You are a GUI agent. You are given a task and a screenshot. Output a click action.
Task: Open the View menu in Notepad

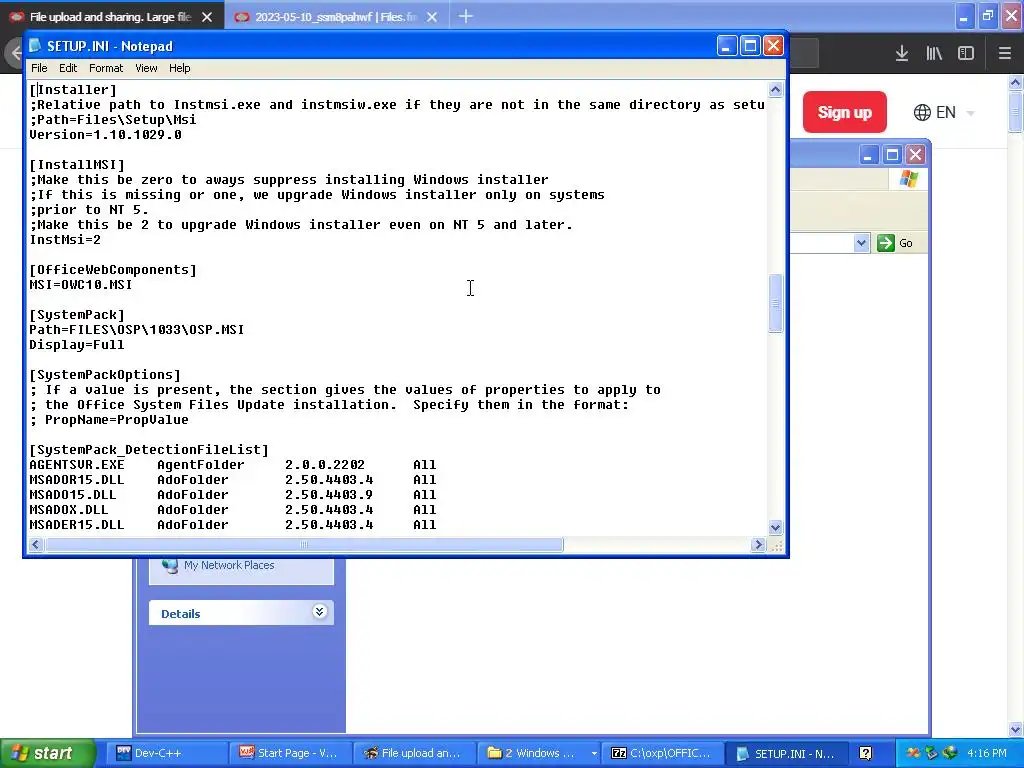pyautogui.click(x=146, y=68)
